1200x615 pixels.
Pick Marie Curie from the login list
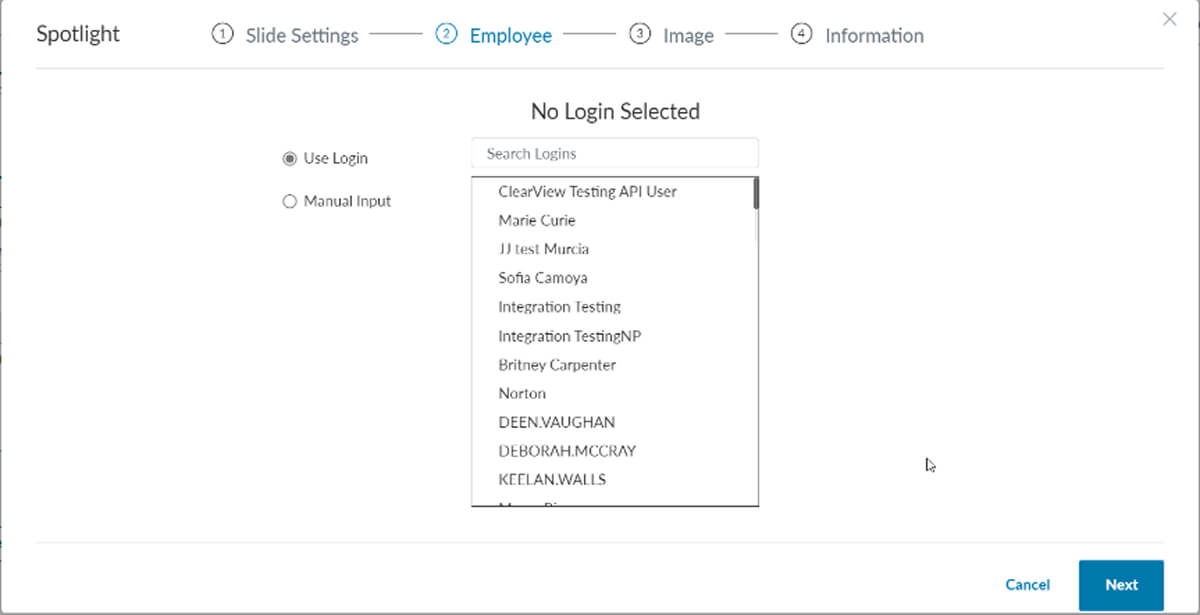click(x=537, y=220)
